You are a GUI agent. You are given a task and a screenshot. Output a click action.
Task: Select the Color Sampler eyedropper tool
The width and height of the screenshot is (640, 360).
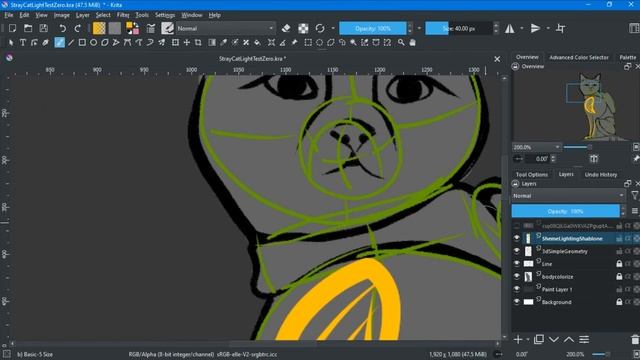pos(223,42)
